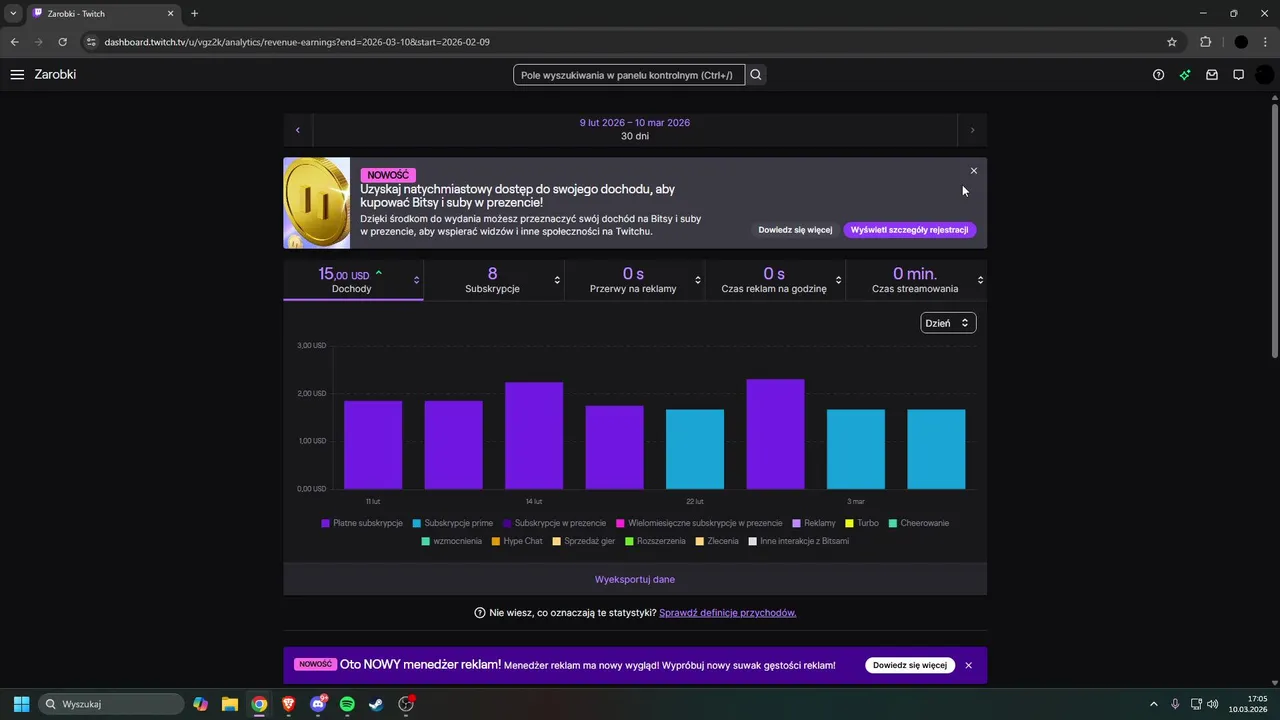Image resolution: width=1280 pixels, height=720 pixels.
Task: Click the browser address bar URL
Action: click(x=297, y=42)
